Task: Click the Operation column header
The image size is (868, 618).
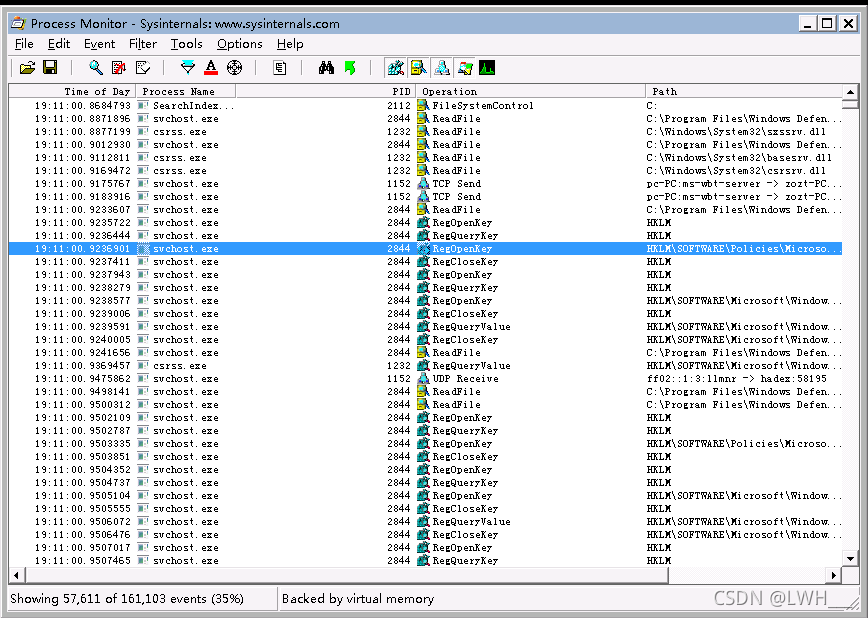Action: [x=530, y=91]
